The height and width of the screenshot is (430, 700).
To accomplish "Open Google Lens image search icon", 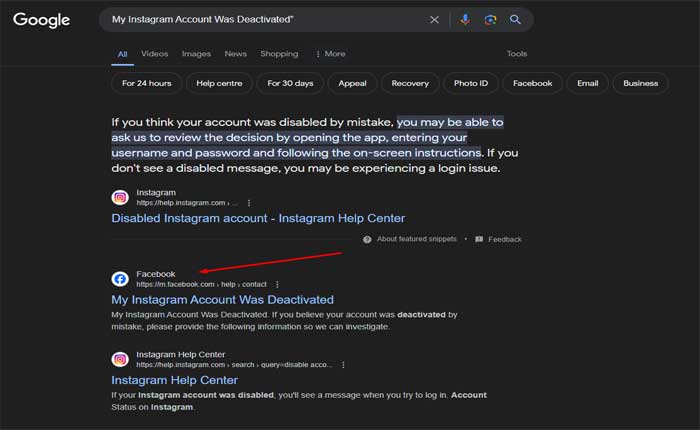I will click(490, 20).
